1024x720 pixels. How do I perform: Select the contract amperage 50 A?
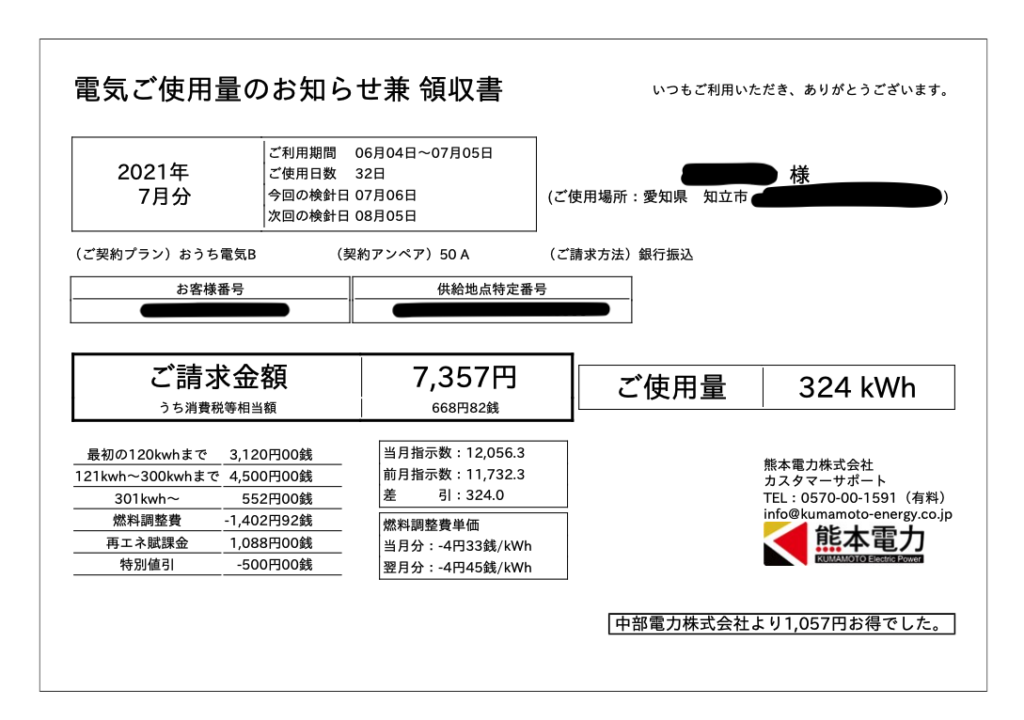click(455, 255)
